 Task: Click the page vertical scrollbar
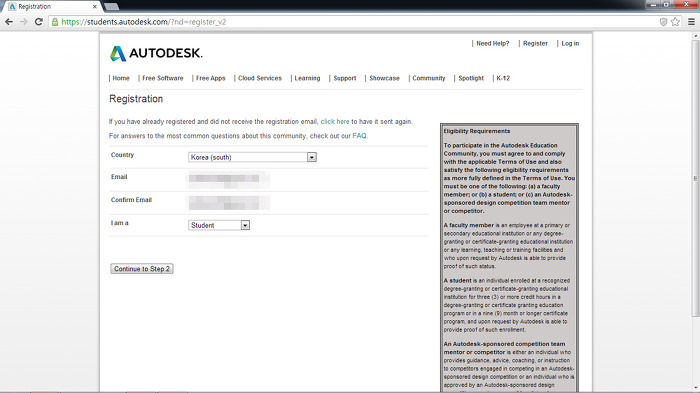[x=695, y=179]
